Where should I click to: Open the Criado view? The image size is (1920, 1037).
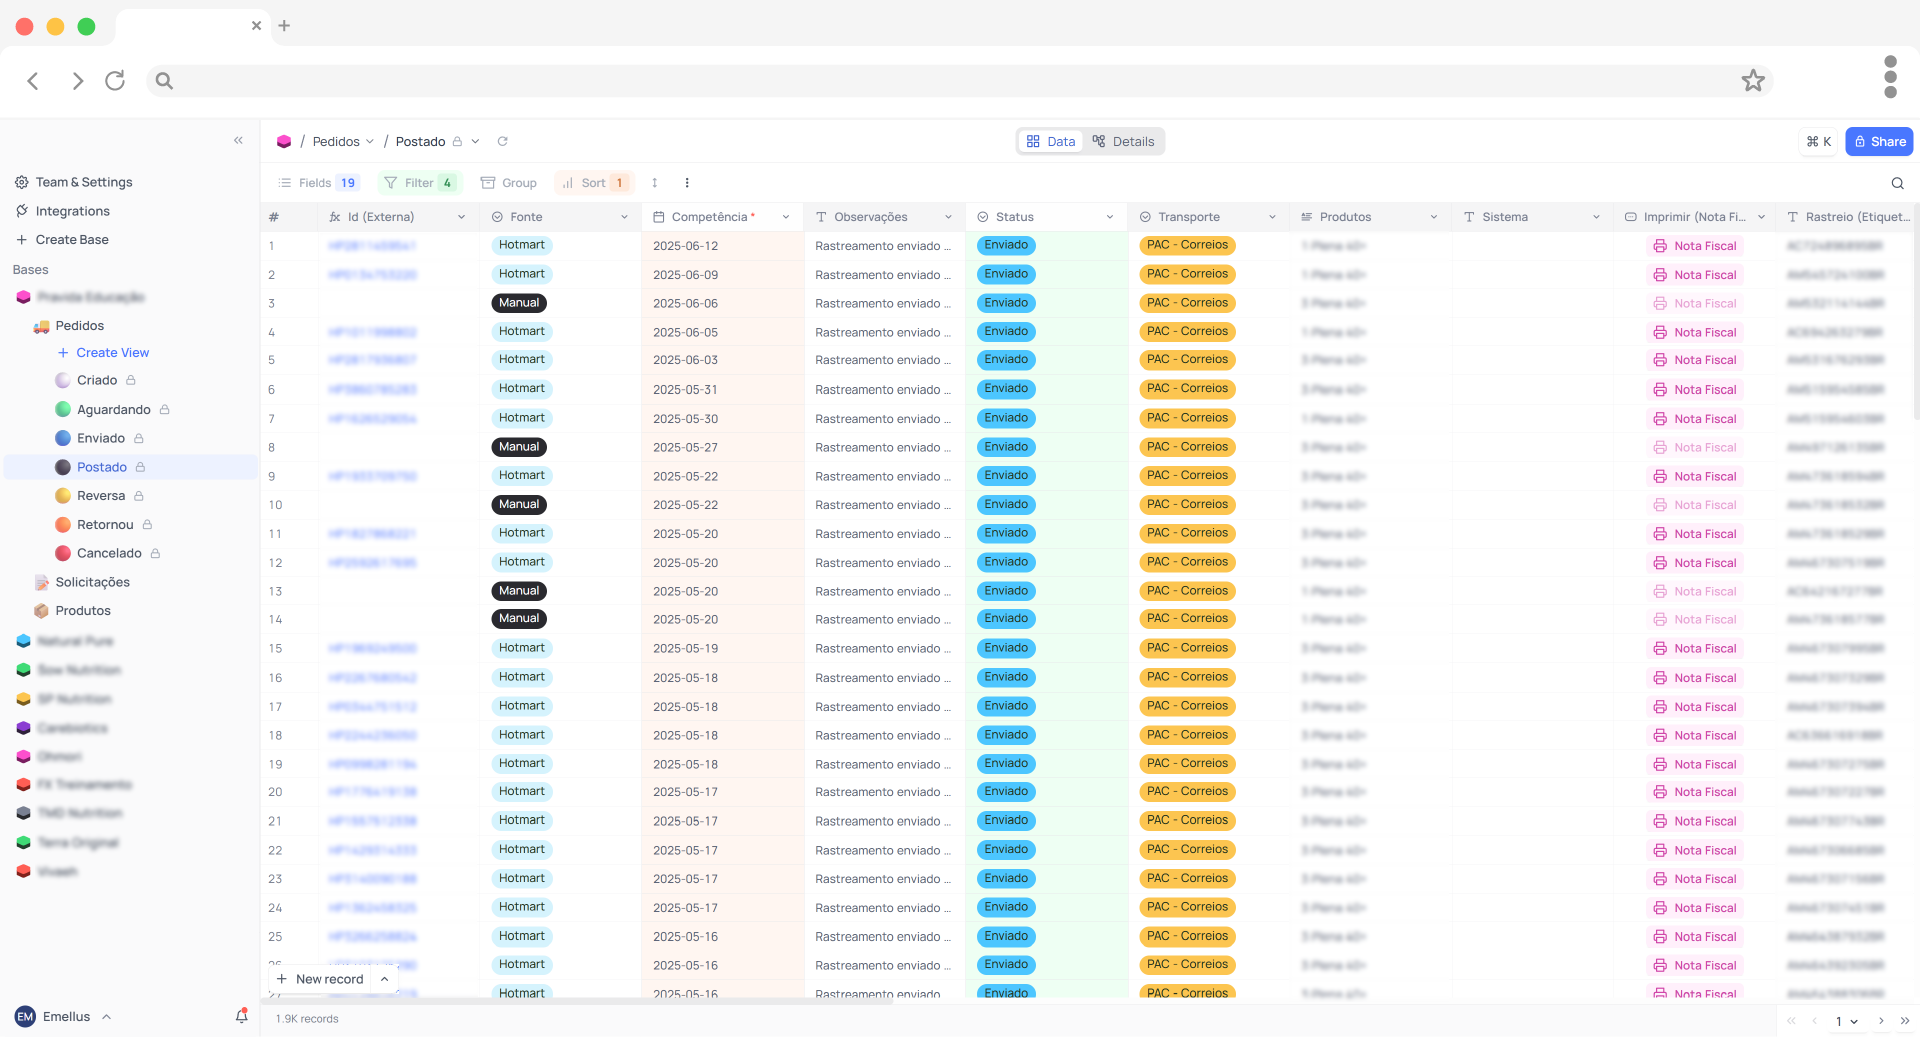click(97, 381)
